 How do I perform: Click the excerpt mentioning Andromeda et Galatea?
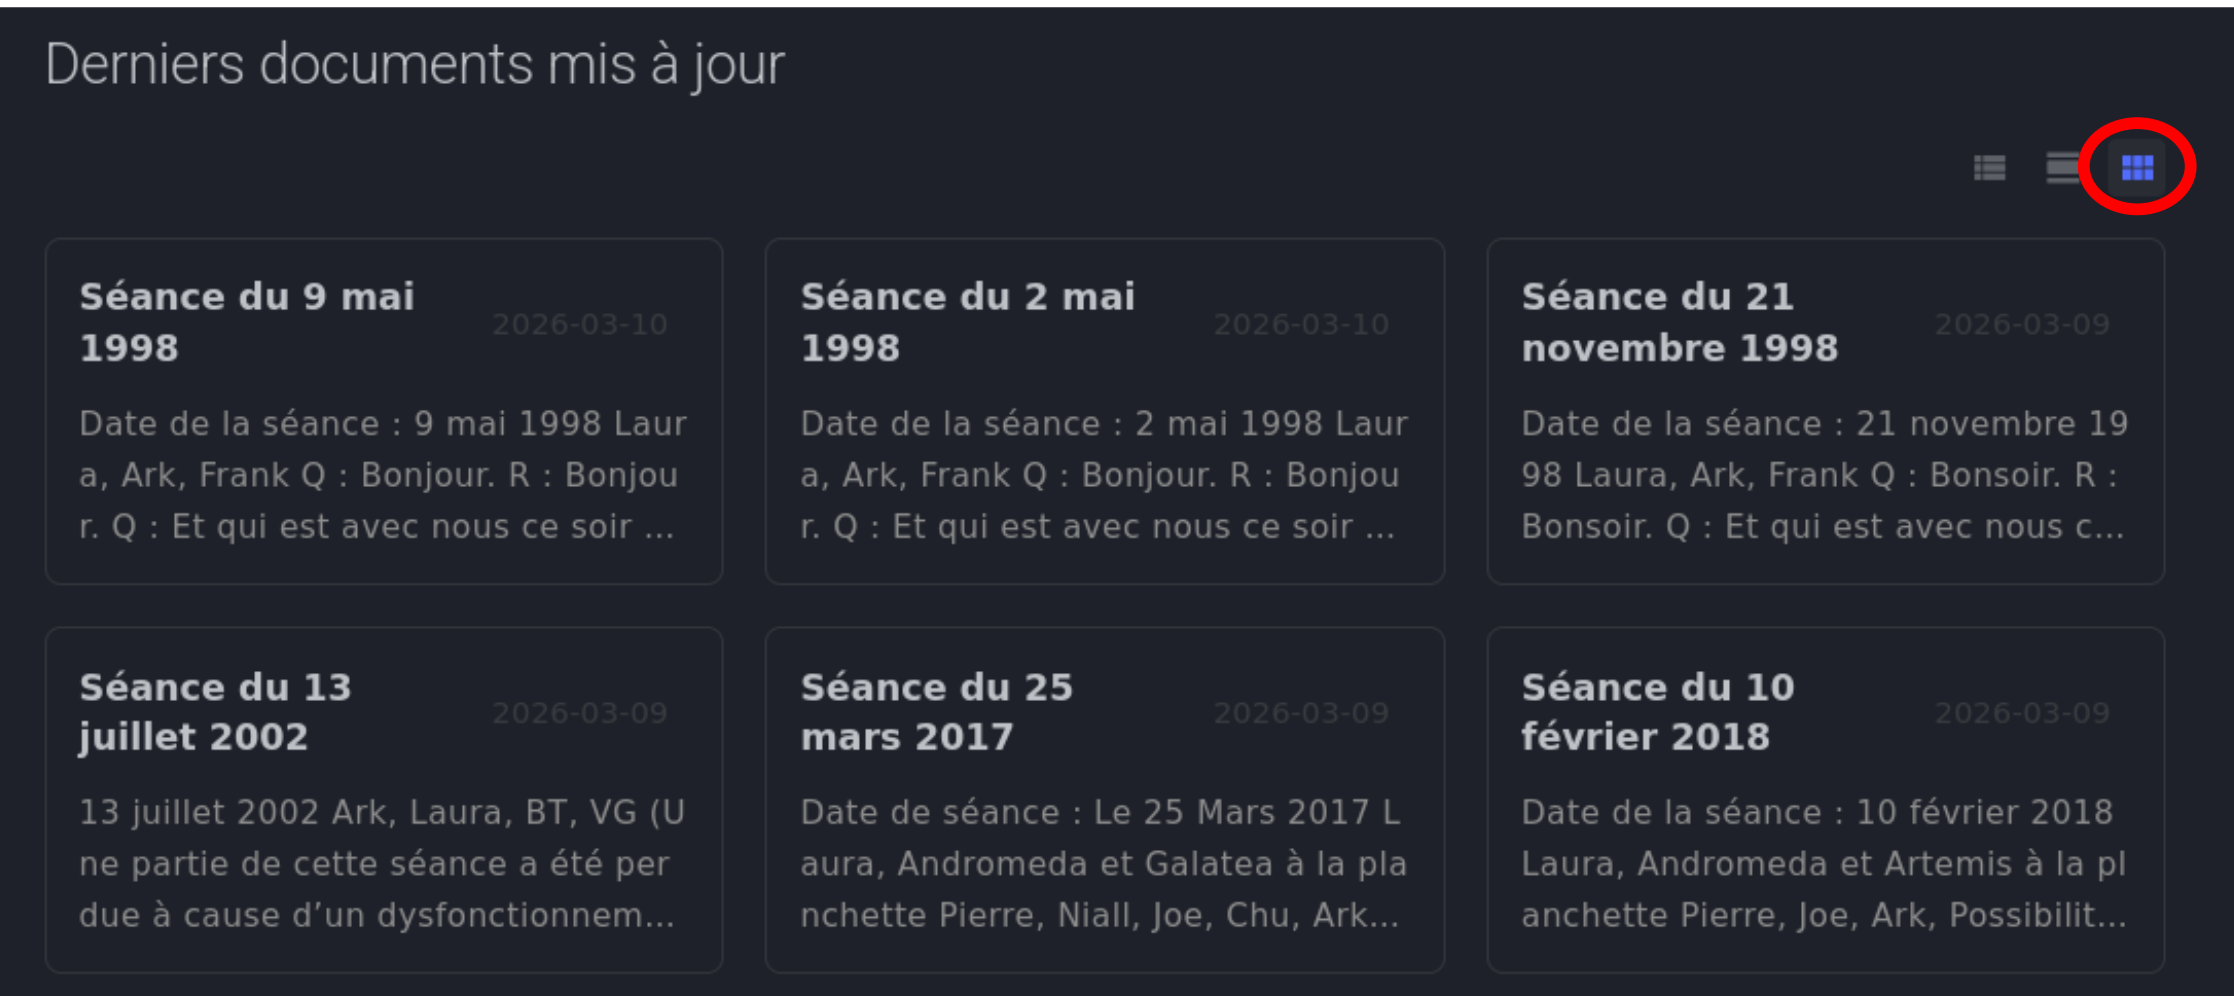pos(1104,864)
